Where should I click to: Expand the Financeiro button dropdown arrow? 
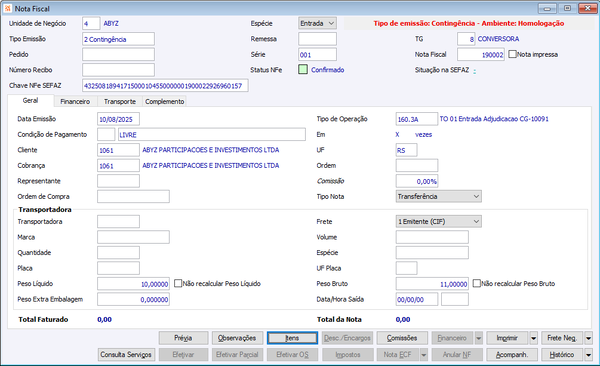tap(478, 338)
